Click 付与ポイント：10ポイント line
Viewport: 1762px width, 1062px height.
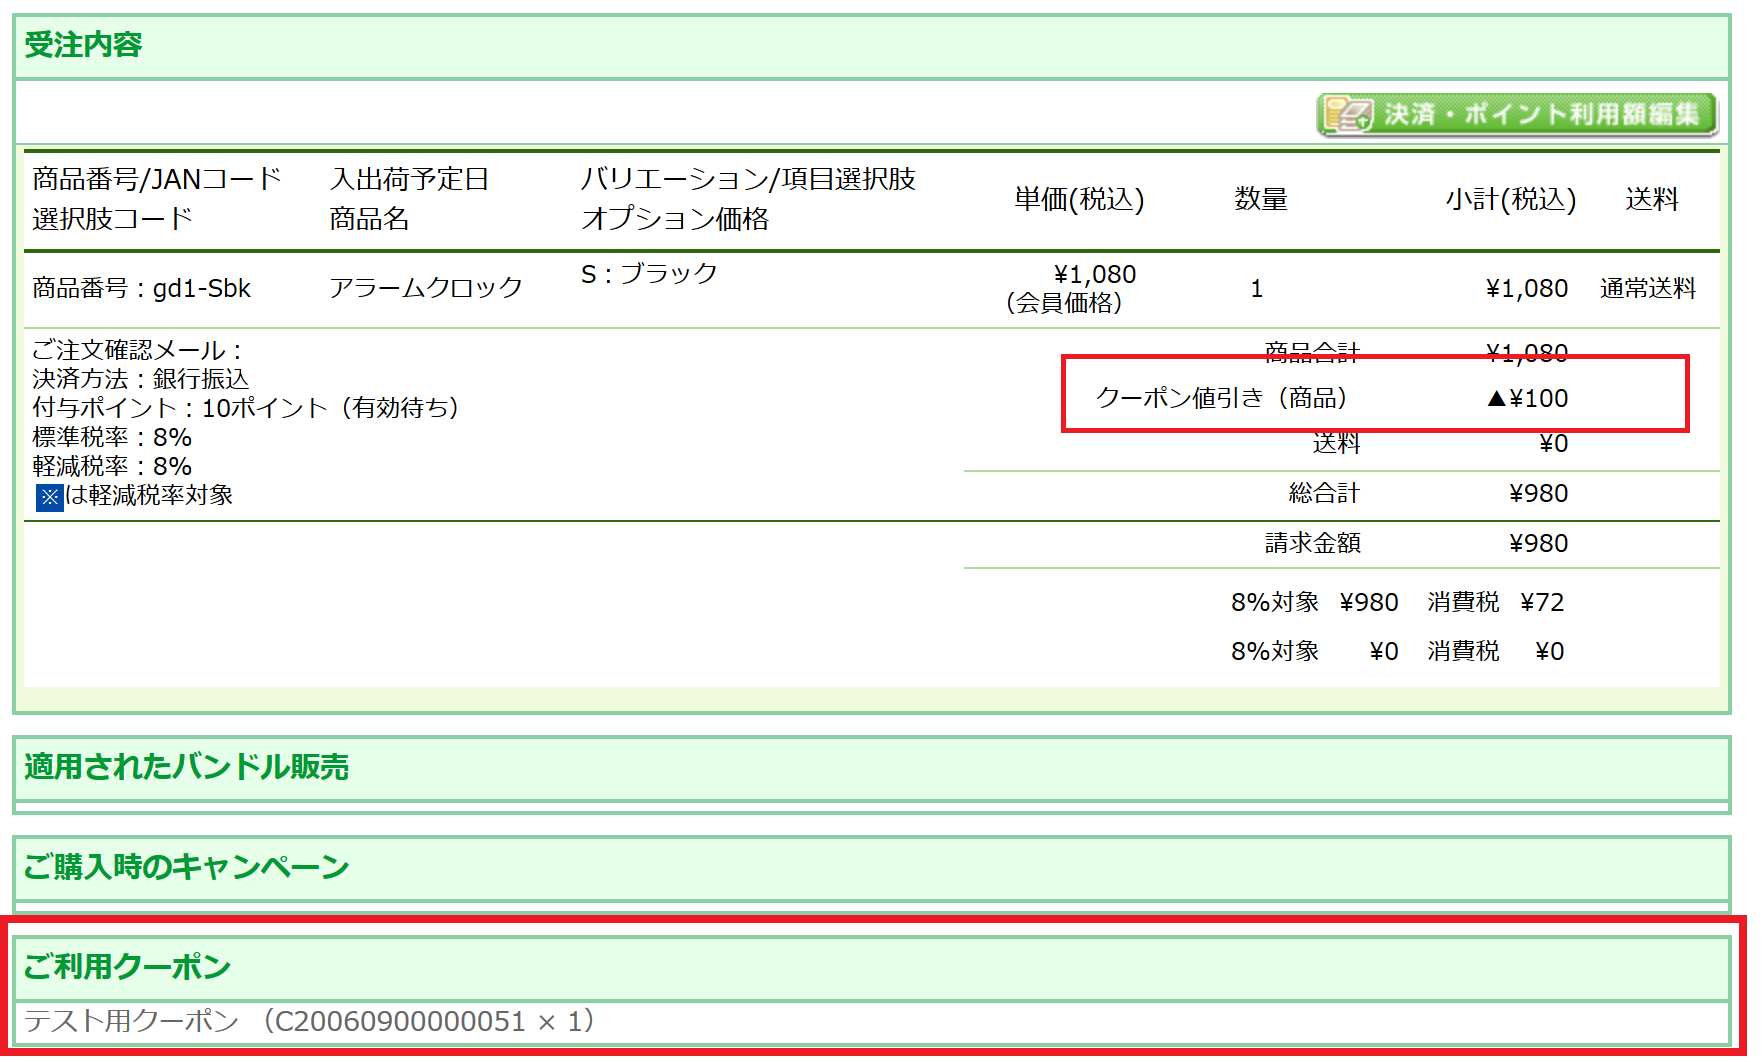(246, 409)
